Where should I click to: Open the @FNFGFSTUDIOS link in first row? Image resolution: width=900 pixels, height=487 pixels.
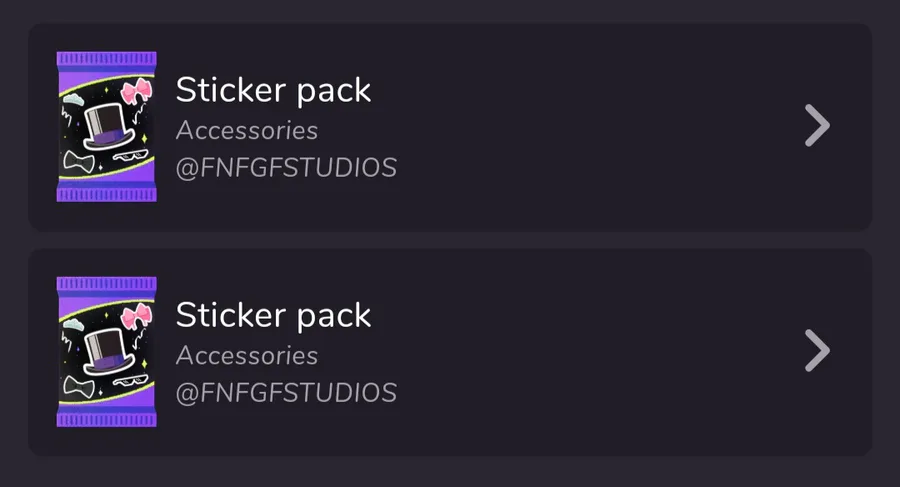pos(286,168)
